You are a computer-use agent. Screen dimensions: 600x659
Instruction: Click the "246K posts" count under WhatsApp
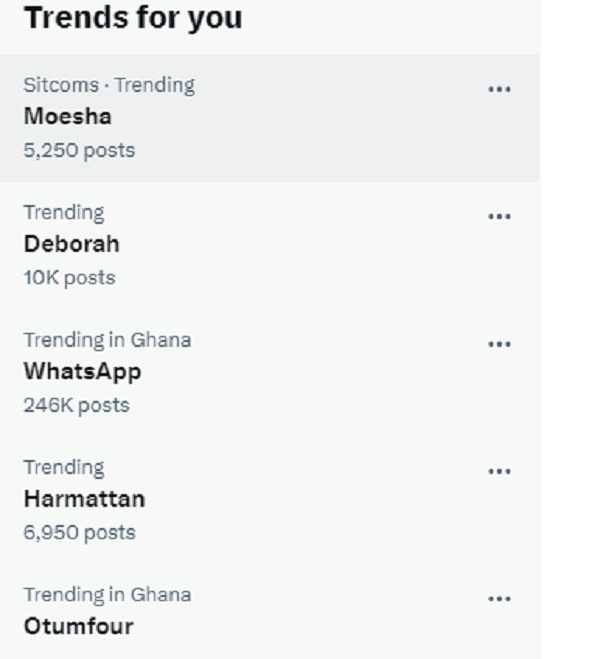click(x=76, y=406)
